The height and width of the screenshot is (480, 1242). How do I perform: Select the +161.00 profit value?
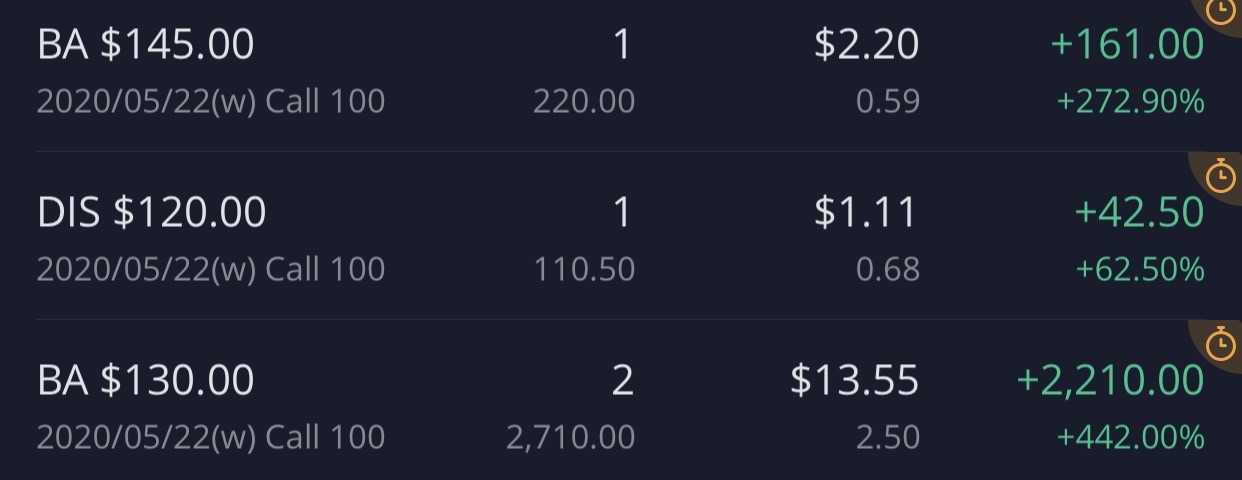[1127, 45]
